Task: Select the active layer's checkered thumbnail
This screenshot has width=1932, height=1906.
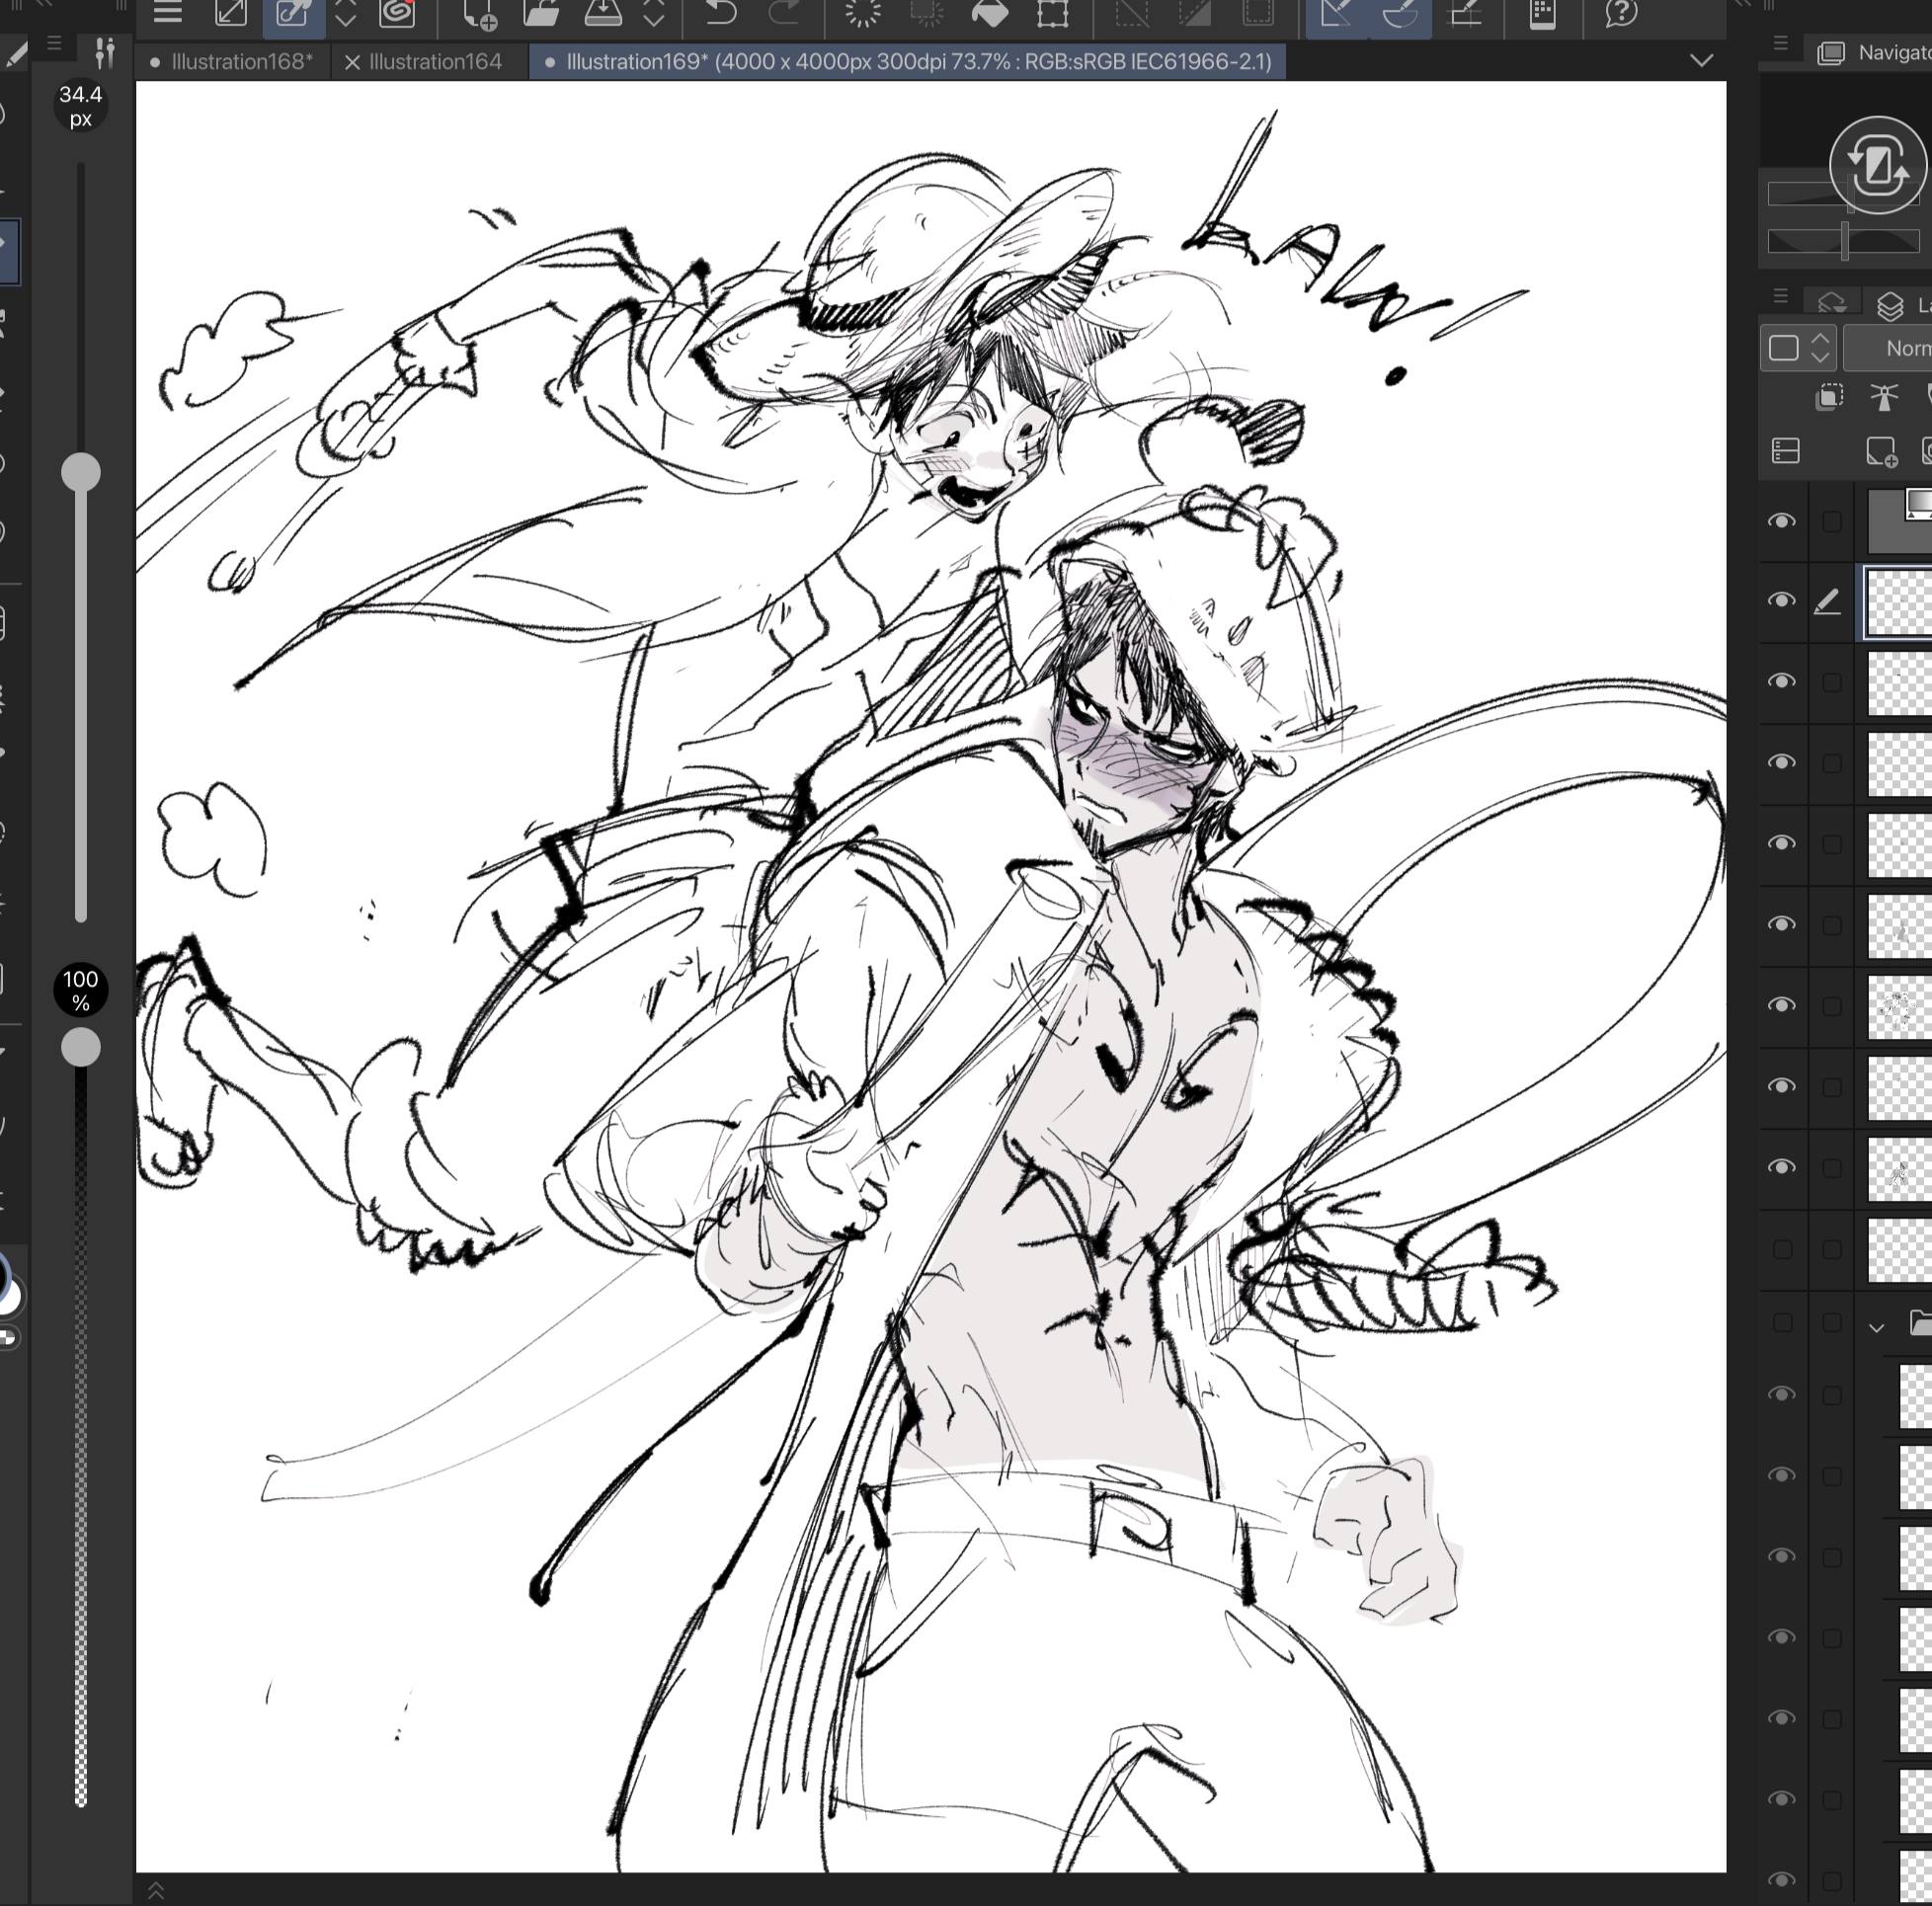Action: point(1899,602)
